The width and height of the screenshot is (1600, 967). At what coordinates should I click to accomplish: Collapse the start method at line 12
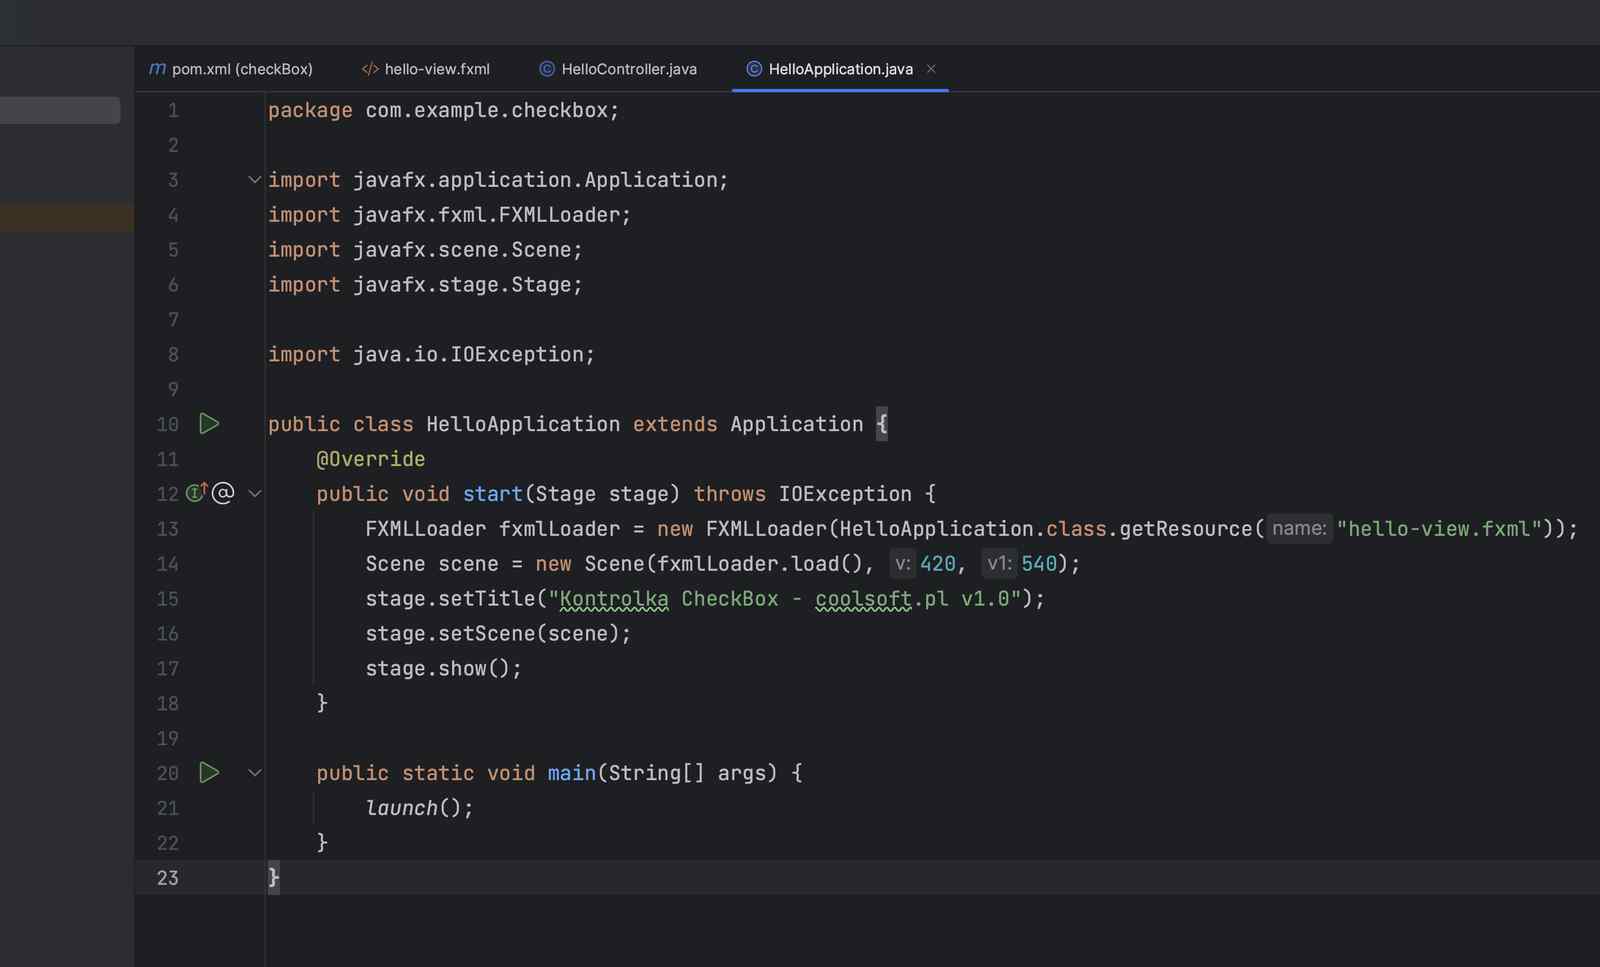point(255,494)
